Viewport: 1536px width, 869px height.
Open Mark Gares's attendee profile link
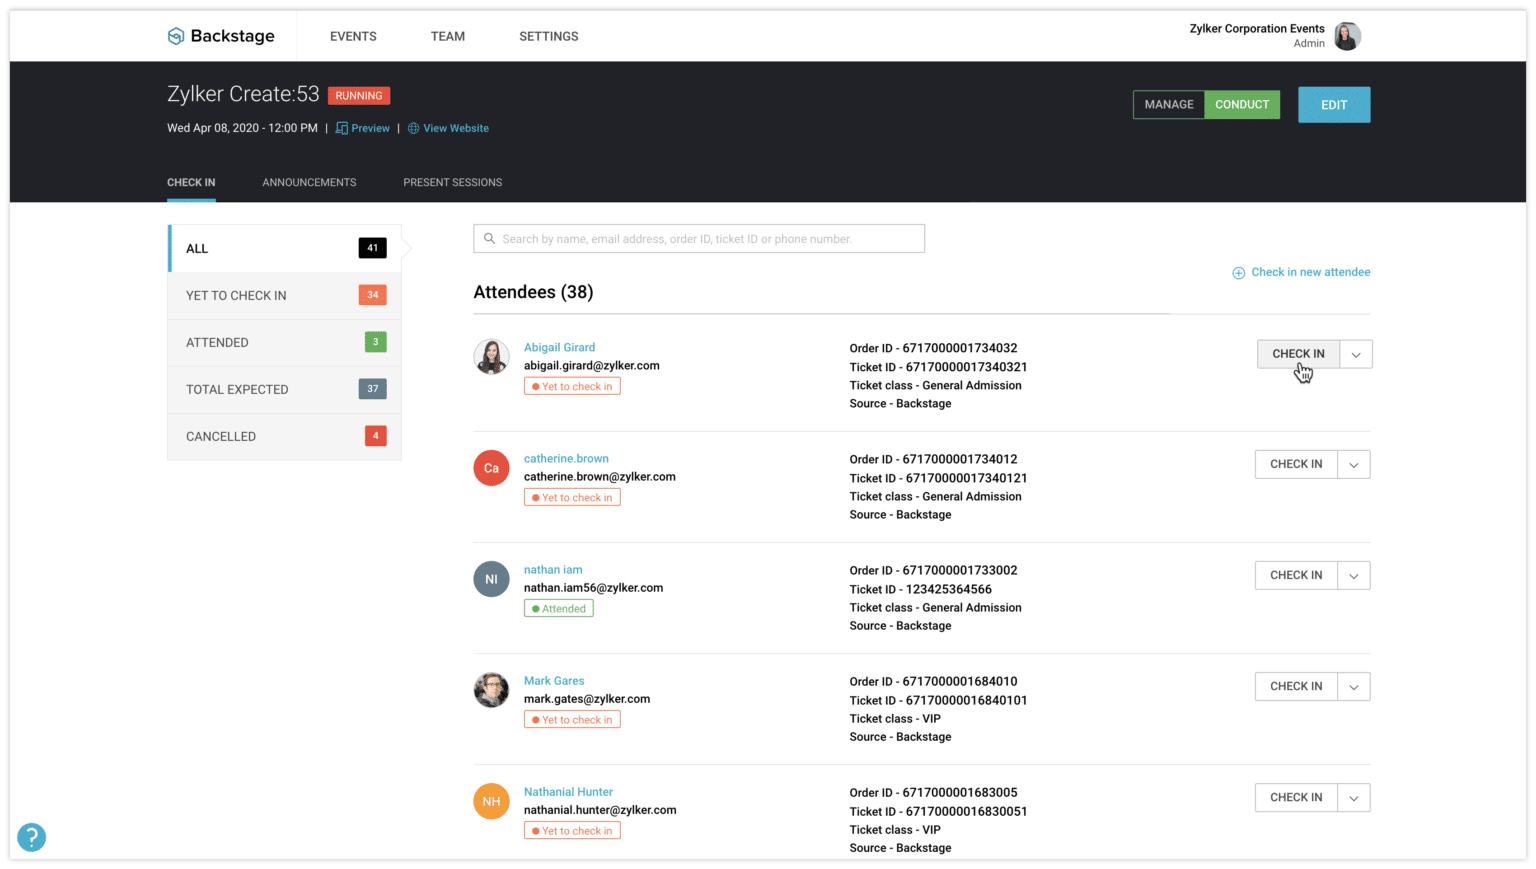click(x=554, y=680)
